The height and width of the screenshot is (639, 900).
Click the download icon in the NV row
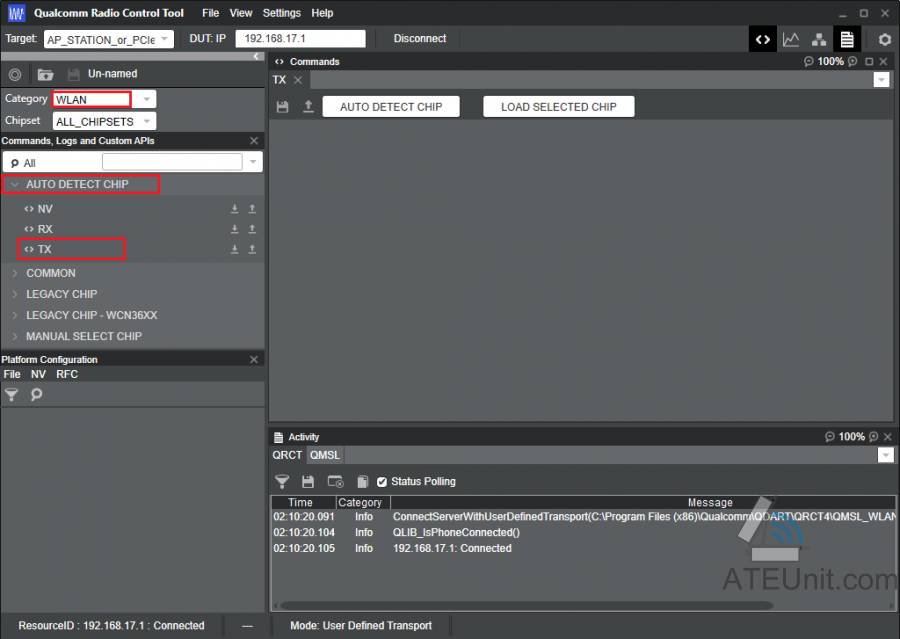tap(235, 209)
